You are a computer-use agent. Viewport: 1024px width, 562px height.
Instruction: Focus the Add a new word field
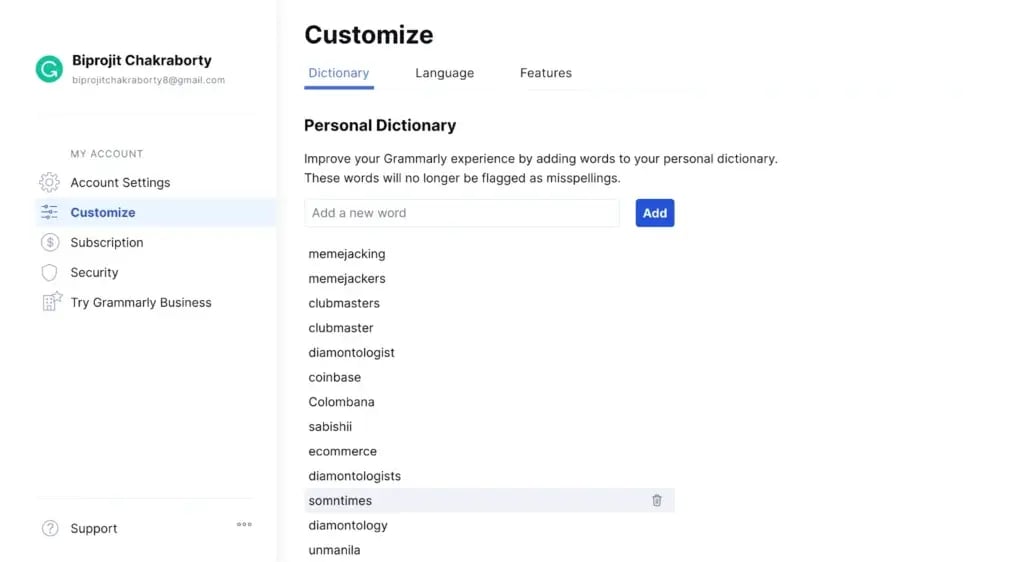coord(461,213)
